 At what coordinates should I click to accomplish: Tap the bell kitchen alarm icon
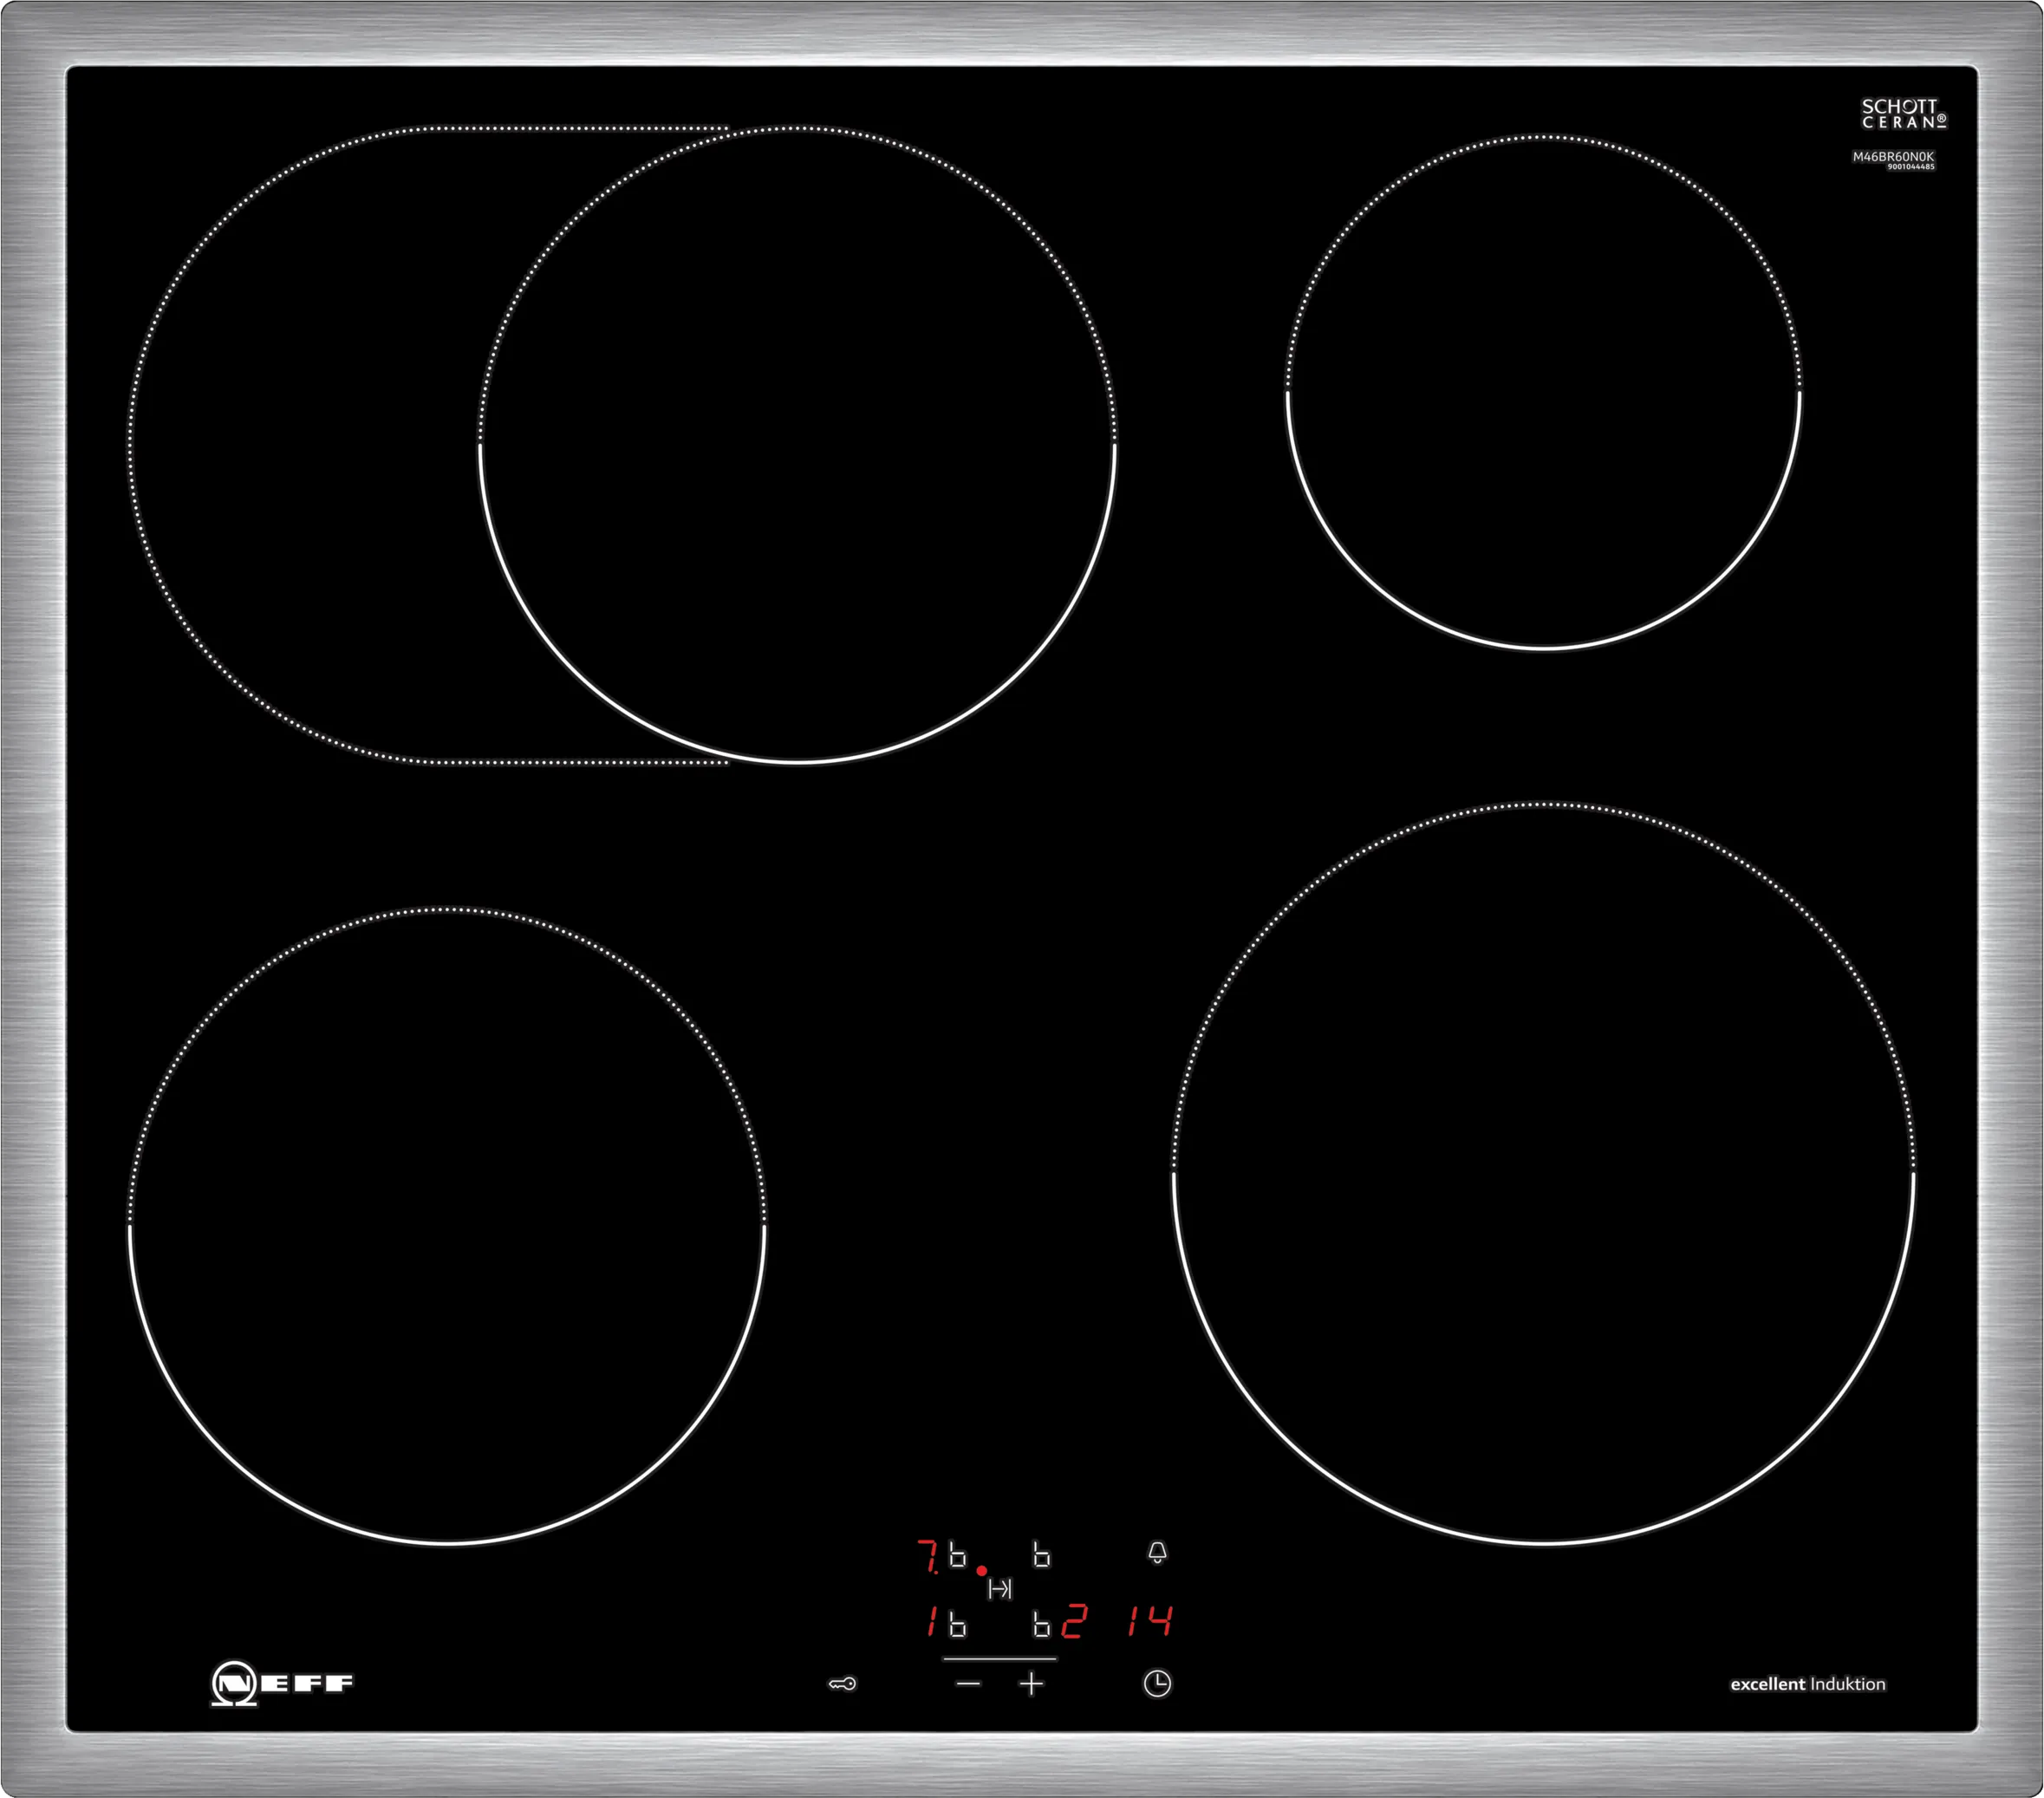point(1157,1553)
